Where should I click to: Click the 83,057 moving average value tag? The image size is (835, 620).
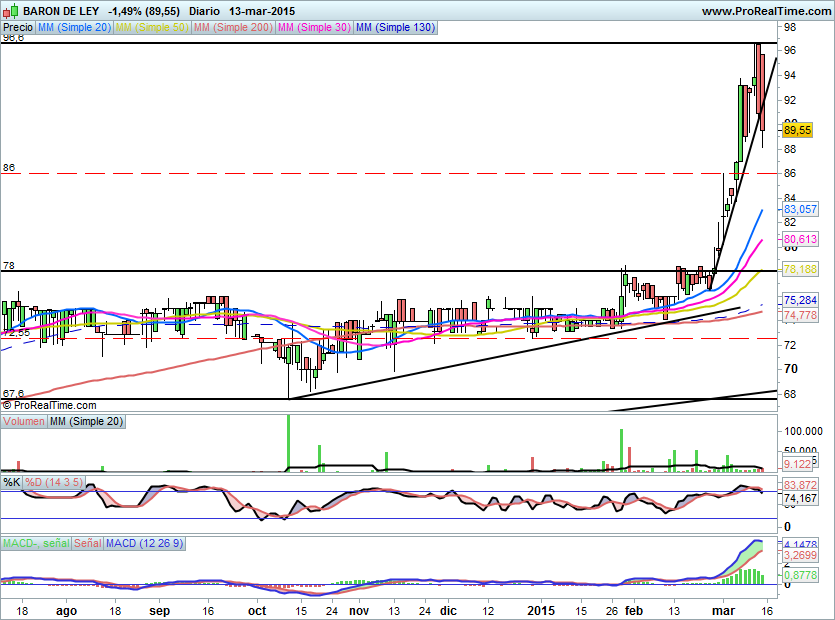[801, 209]
